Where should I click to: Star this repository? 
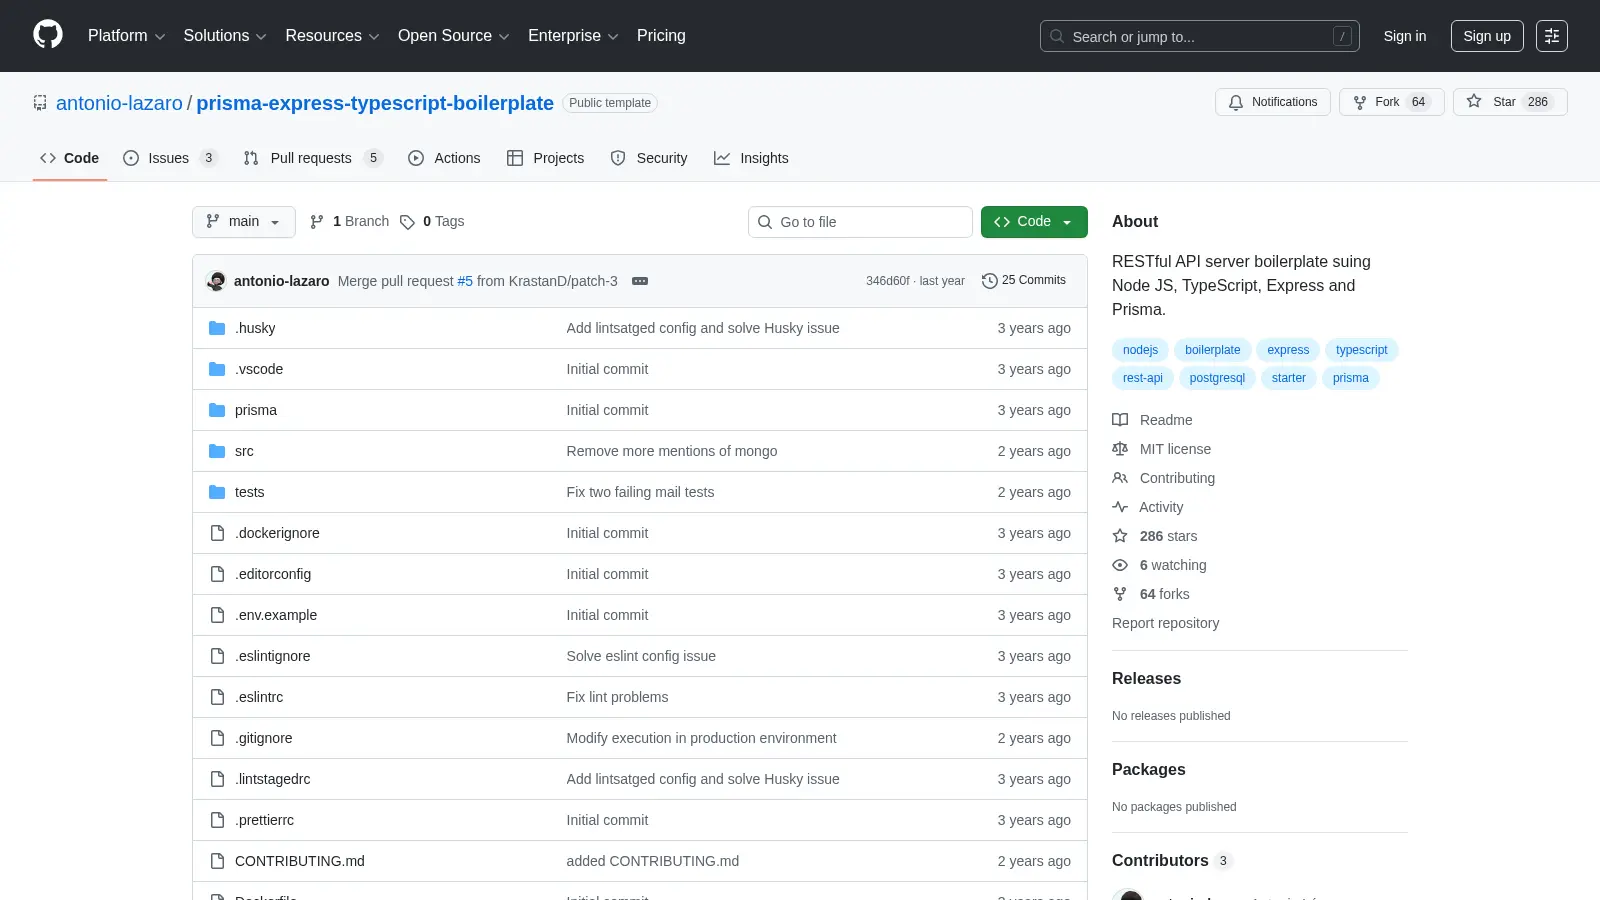[1510, 102]
